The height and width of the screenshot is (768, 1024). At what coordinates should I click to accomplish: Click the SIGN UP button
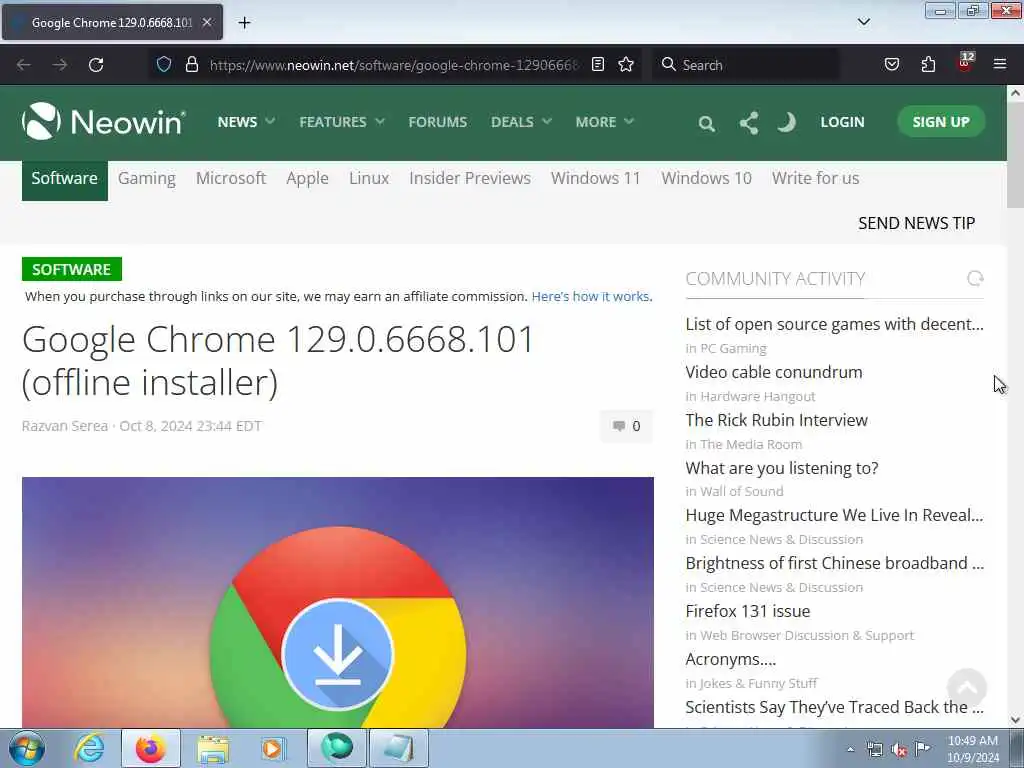click(940, 121)
